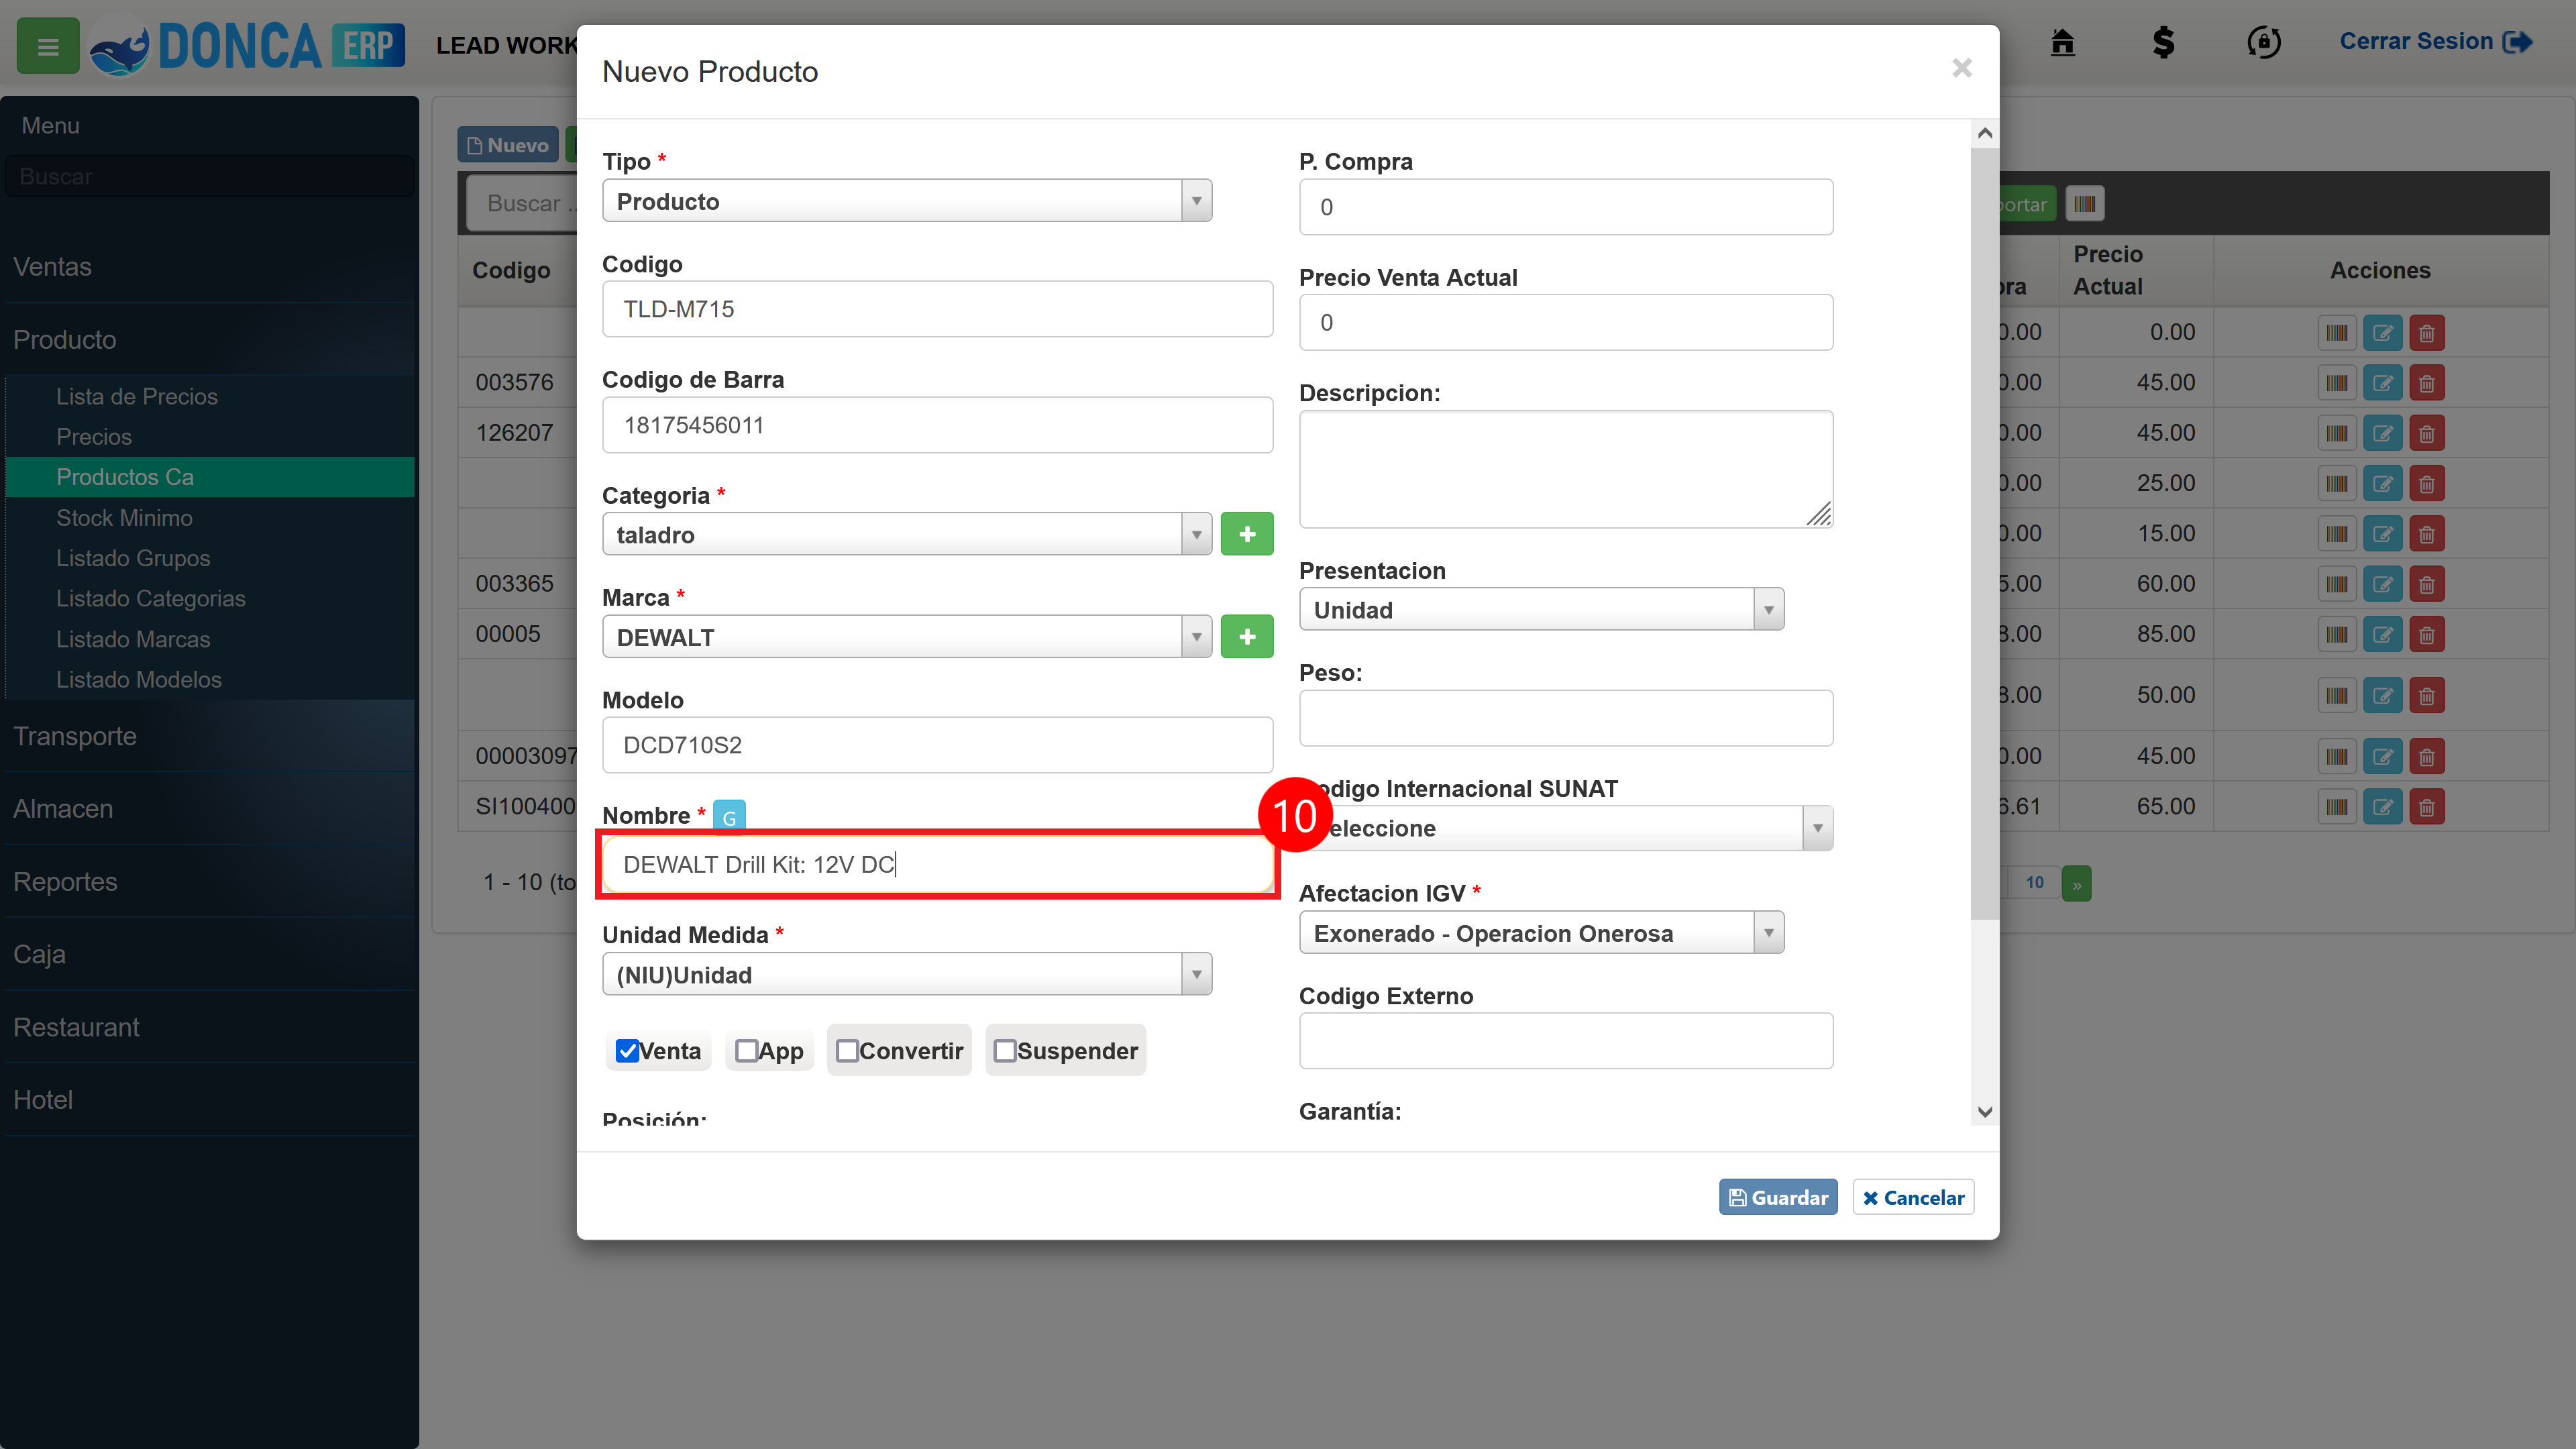This screenshot has height=1449, width=2576.
Task: Toggle the green hamburger menu button
Action: point(48,46)
